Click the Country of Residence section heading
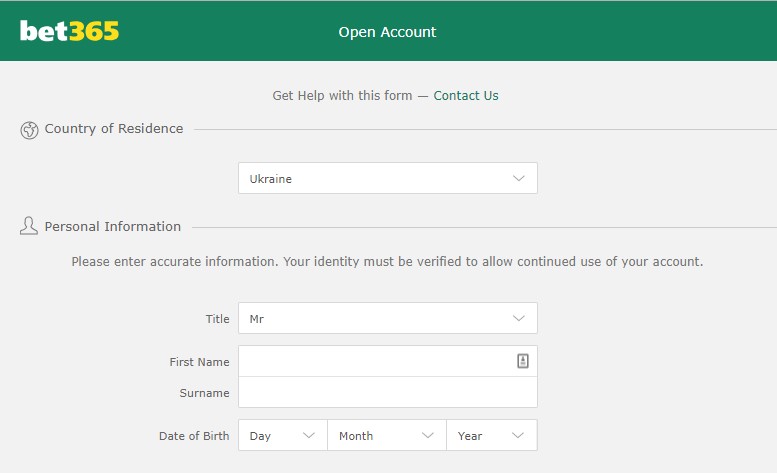This screenshot has width=777, height=473. [x=114, y=129]
